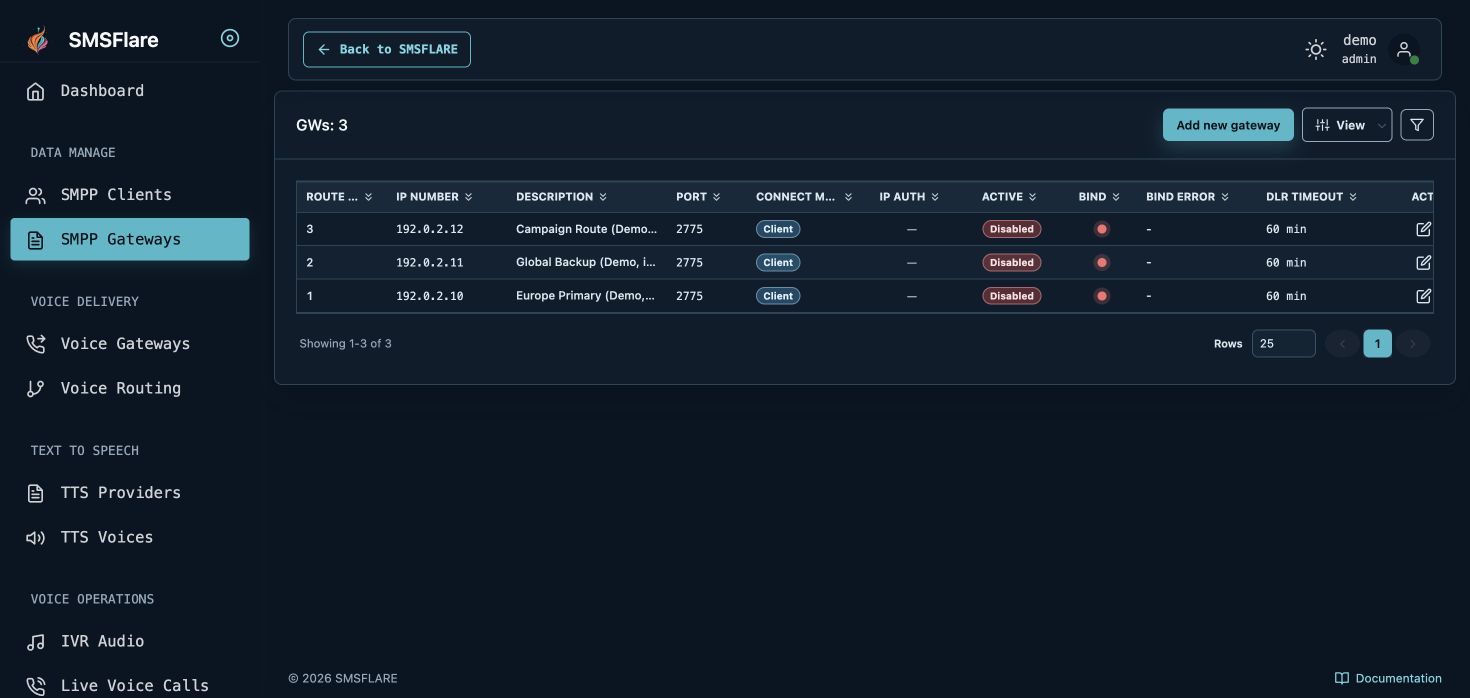Select page 1 in pagination
The image size is (1470, 698).
point(1377,344)
